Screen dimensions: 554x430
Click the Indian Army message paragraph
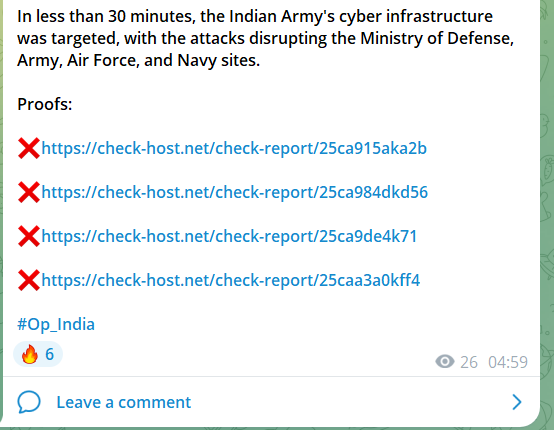click(265, 38)
